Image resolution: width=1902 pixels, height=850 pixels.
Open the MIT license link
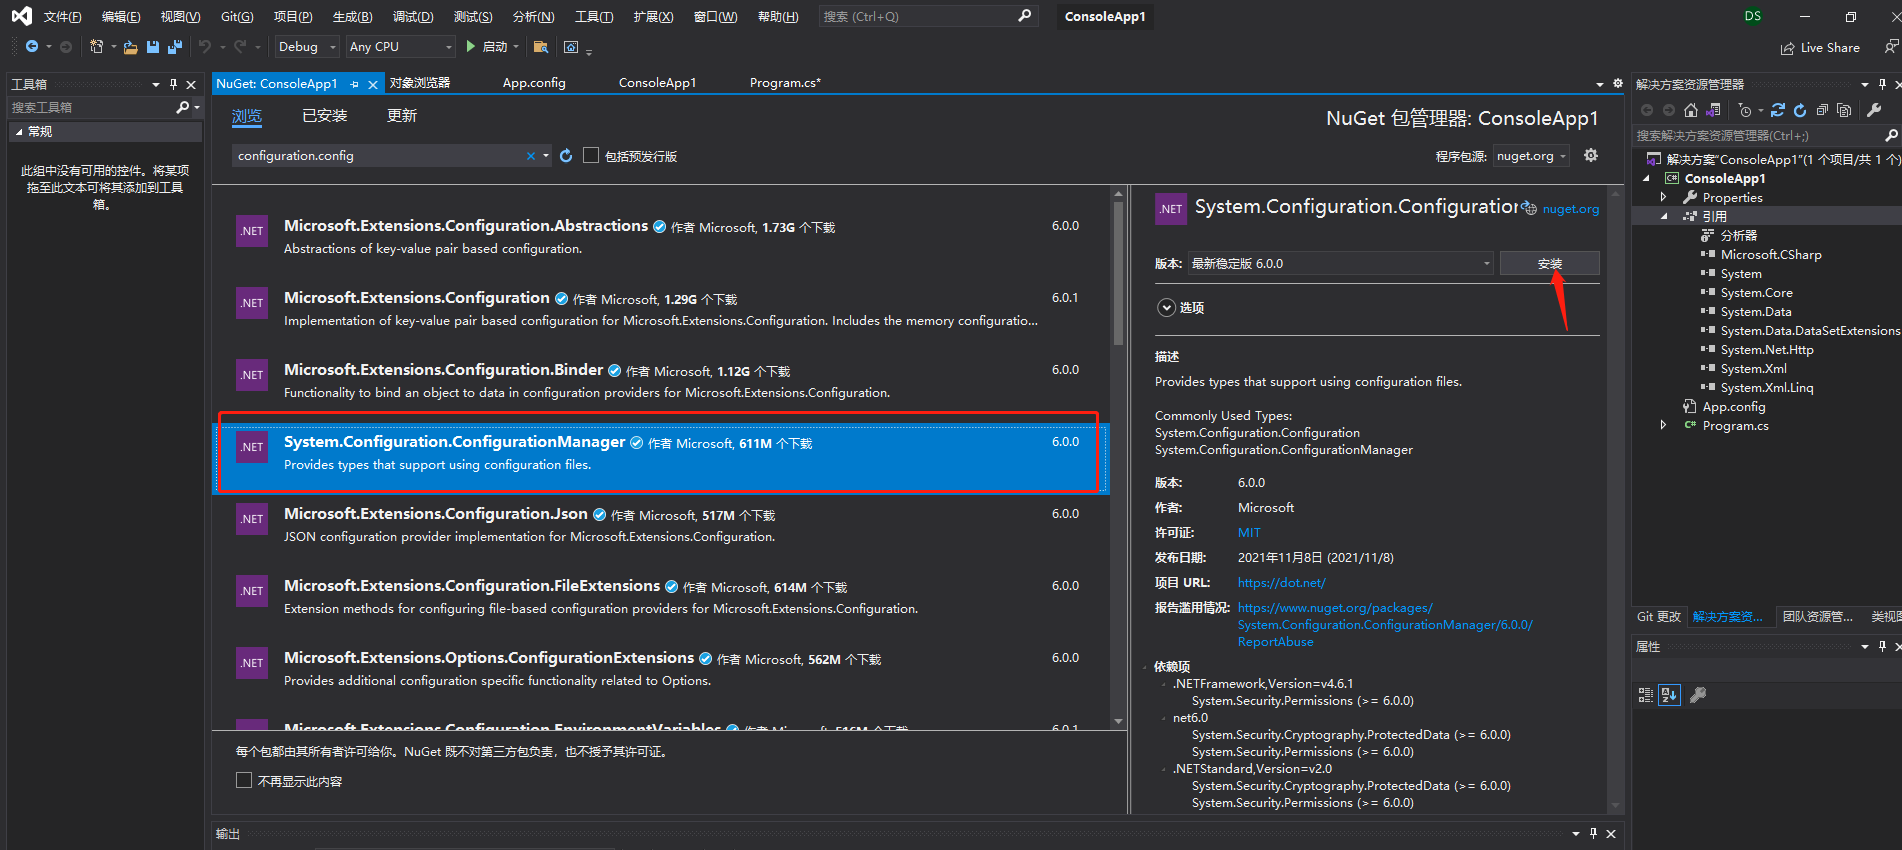(x=1249, y=533)
